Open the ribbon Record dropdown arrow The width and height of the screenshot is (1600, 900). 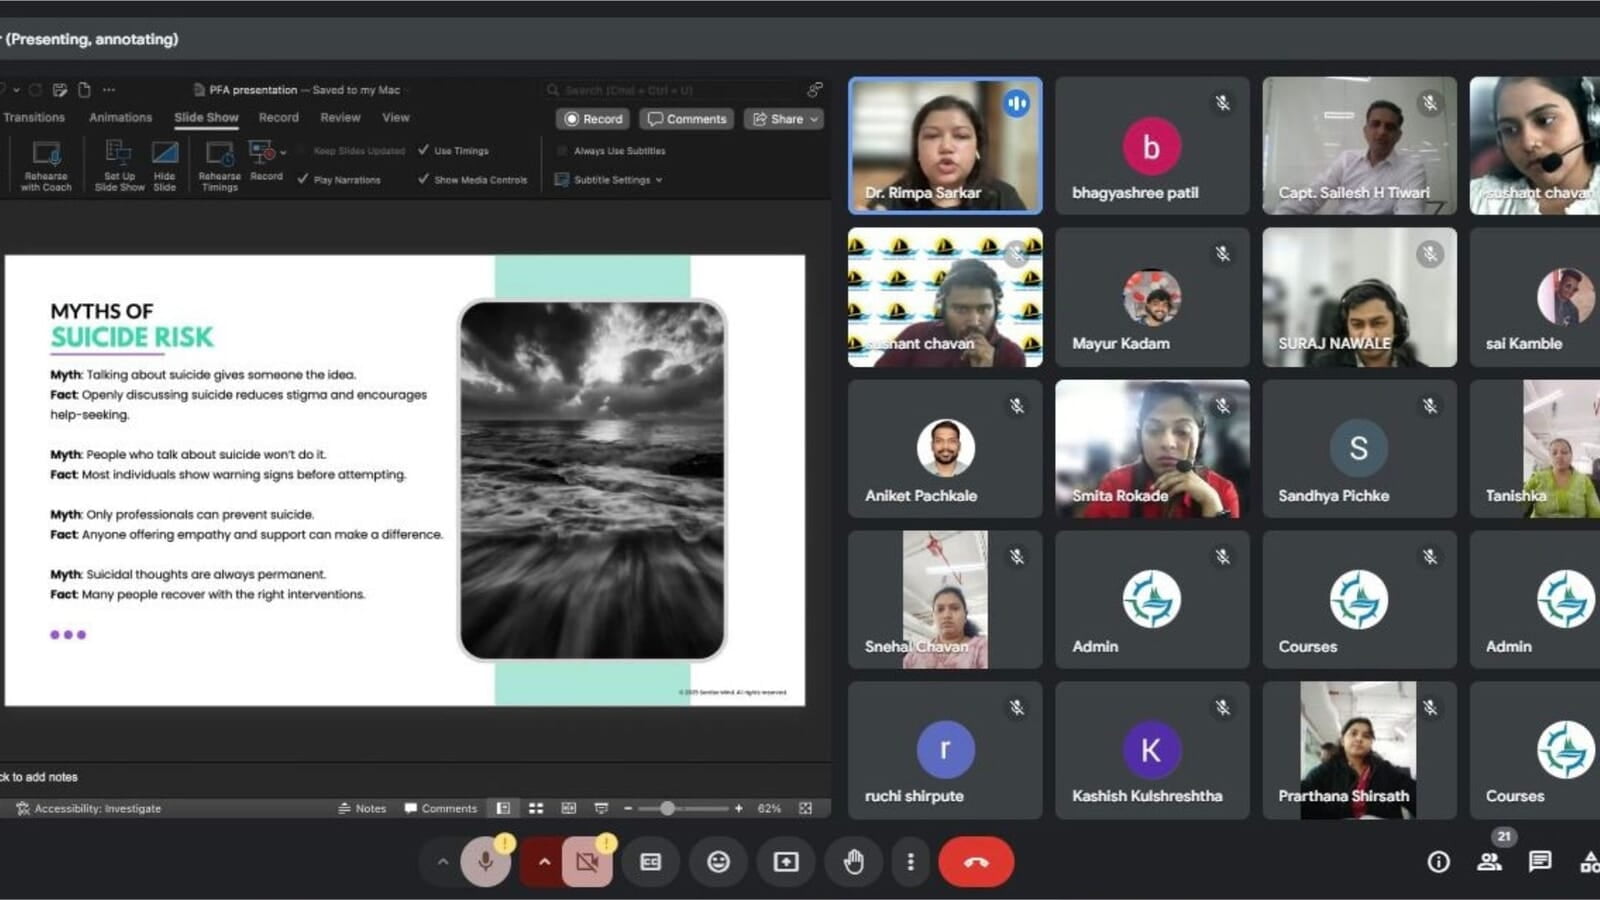284,153
